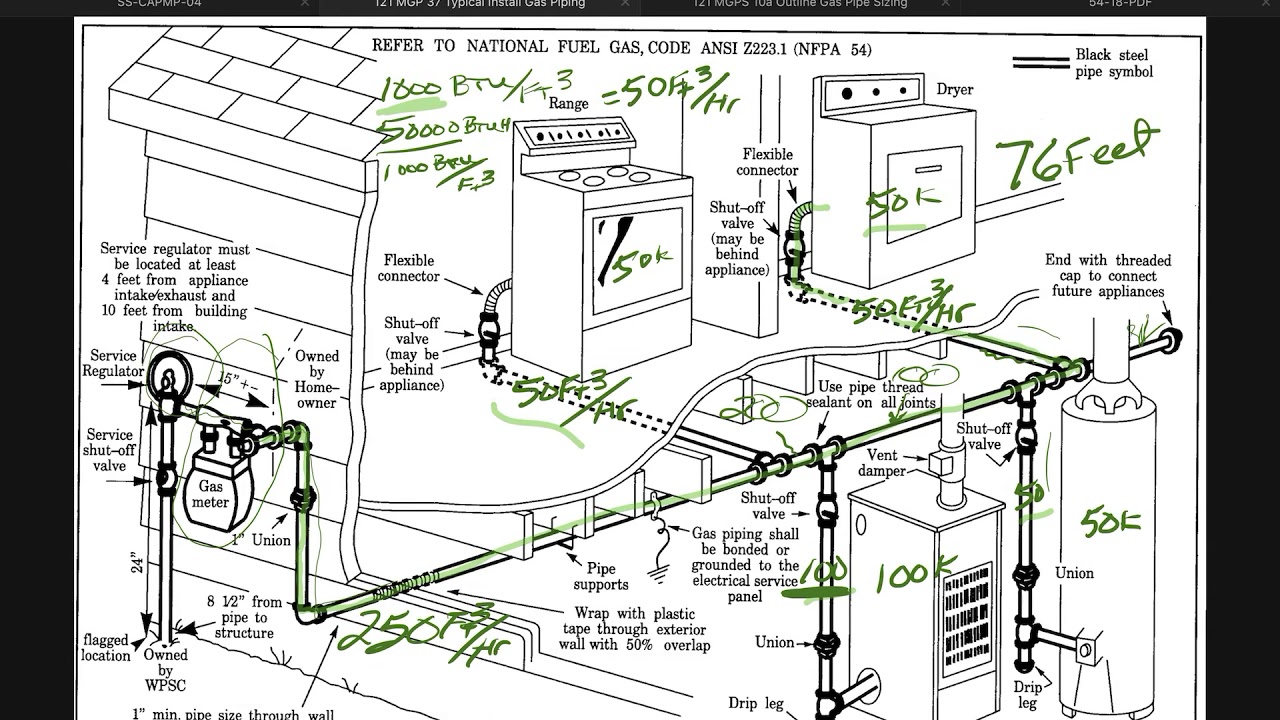The width and height of the screenshot is (1280, 720).
Task: Close the SS-CAPMP-04 tab
Action: point(305,4)
